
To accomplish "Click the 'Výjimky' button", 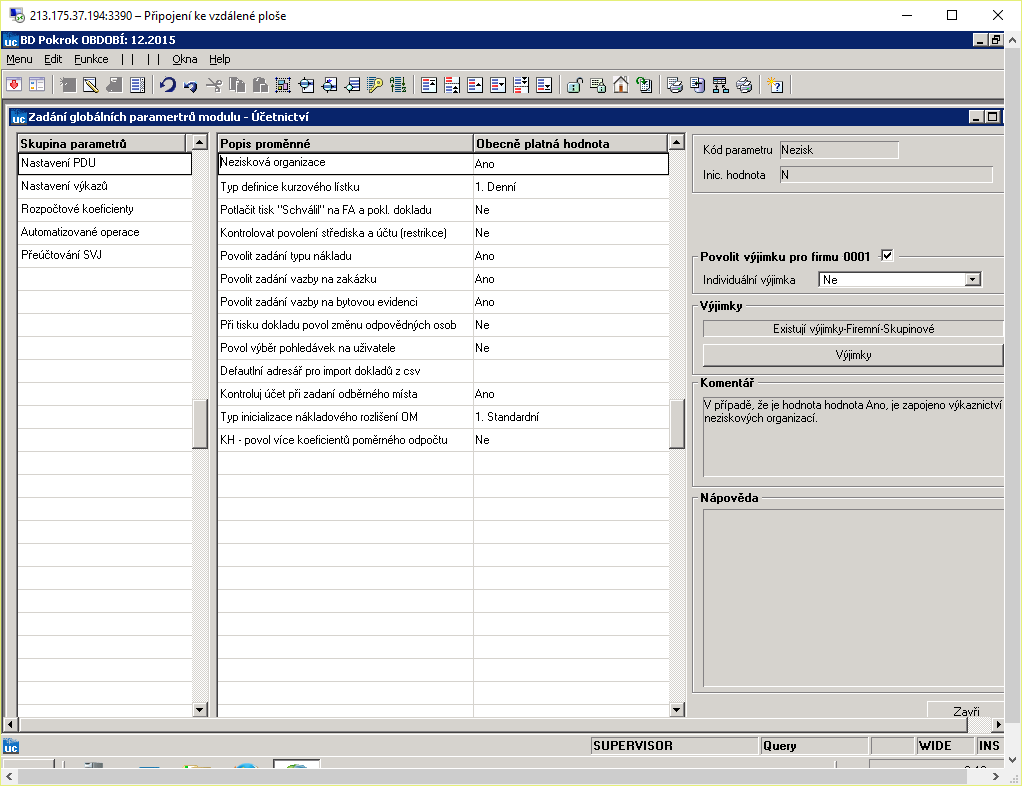I will point(853,355).
